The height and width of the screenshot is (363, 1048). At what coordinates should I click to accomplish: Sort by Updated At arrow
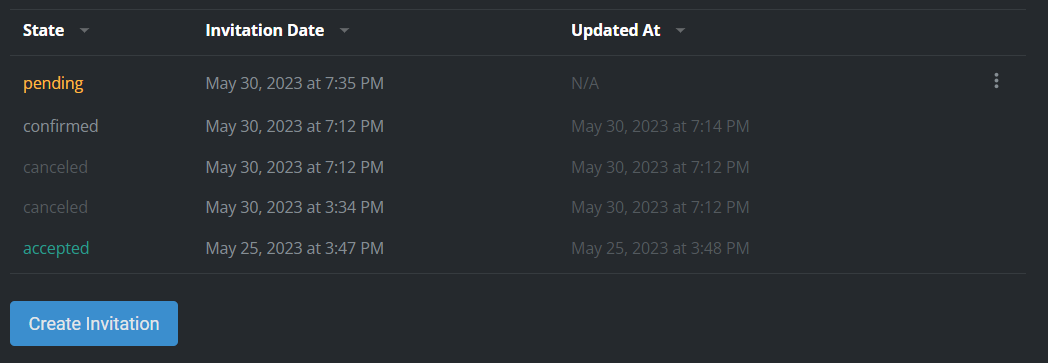point(680,31)
